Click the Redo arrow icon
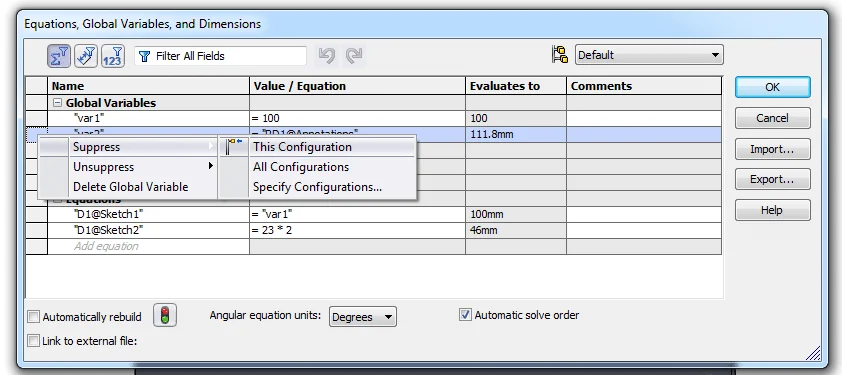This screenshot has height=375, width=842. (354, 55)
